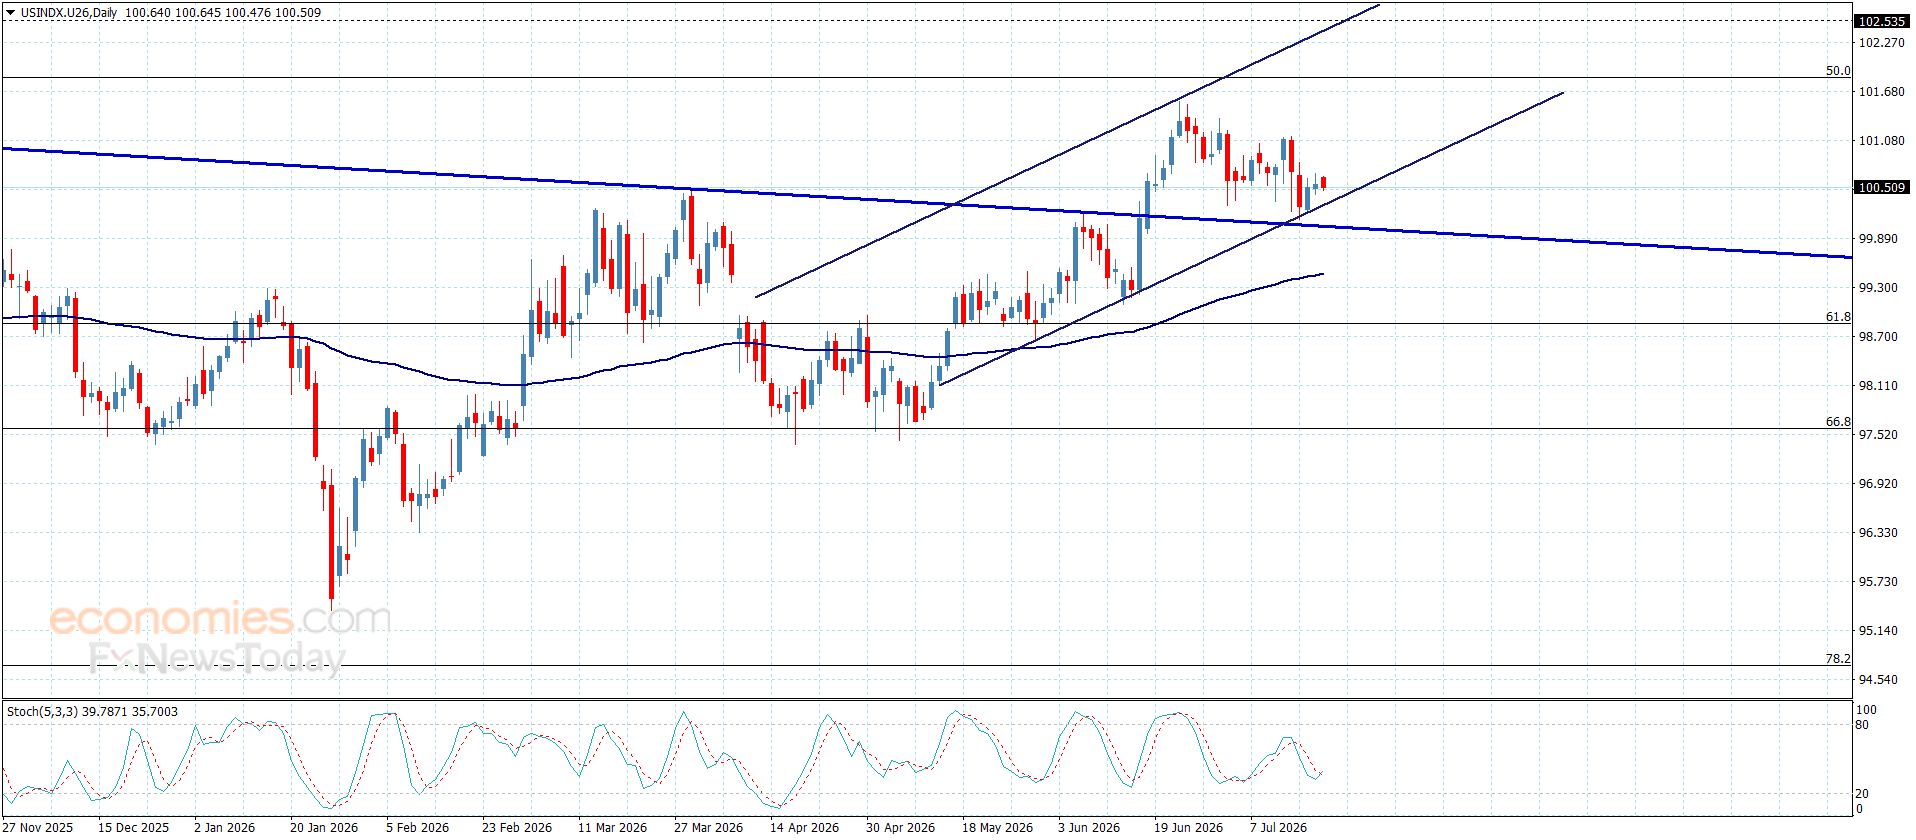
Task: Click the 15 Dec 2025 date label
Action: tap(134, 827)
